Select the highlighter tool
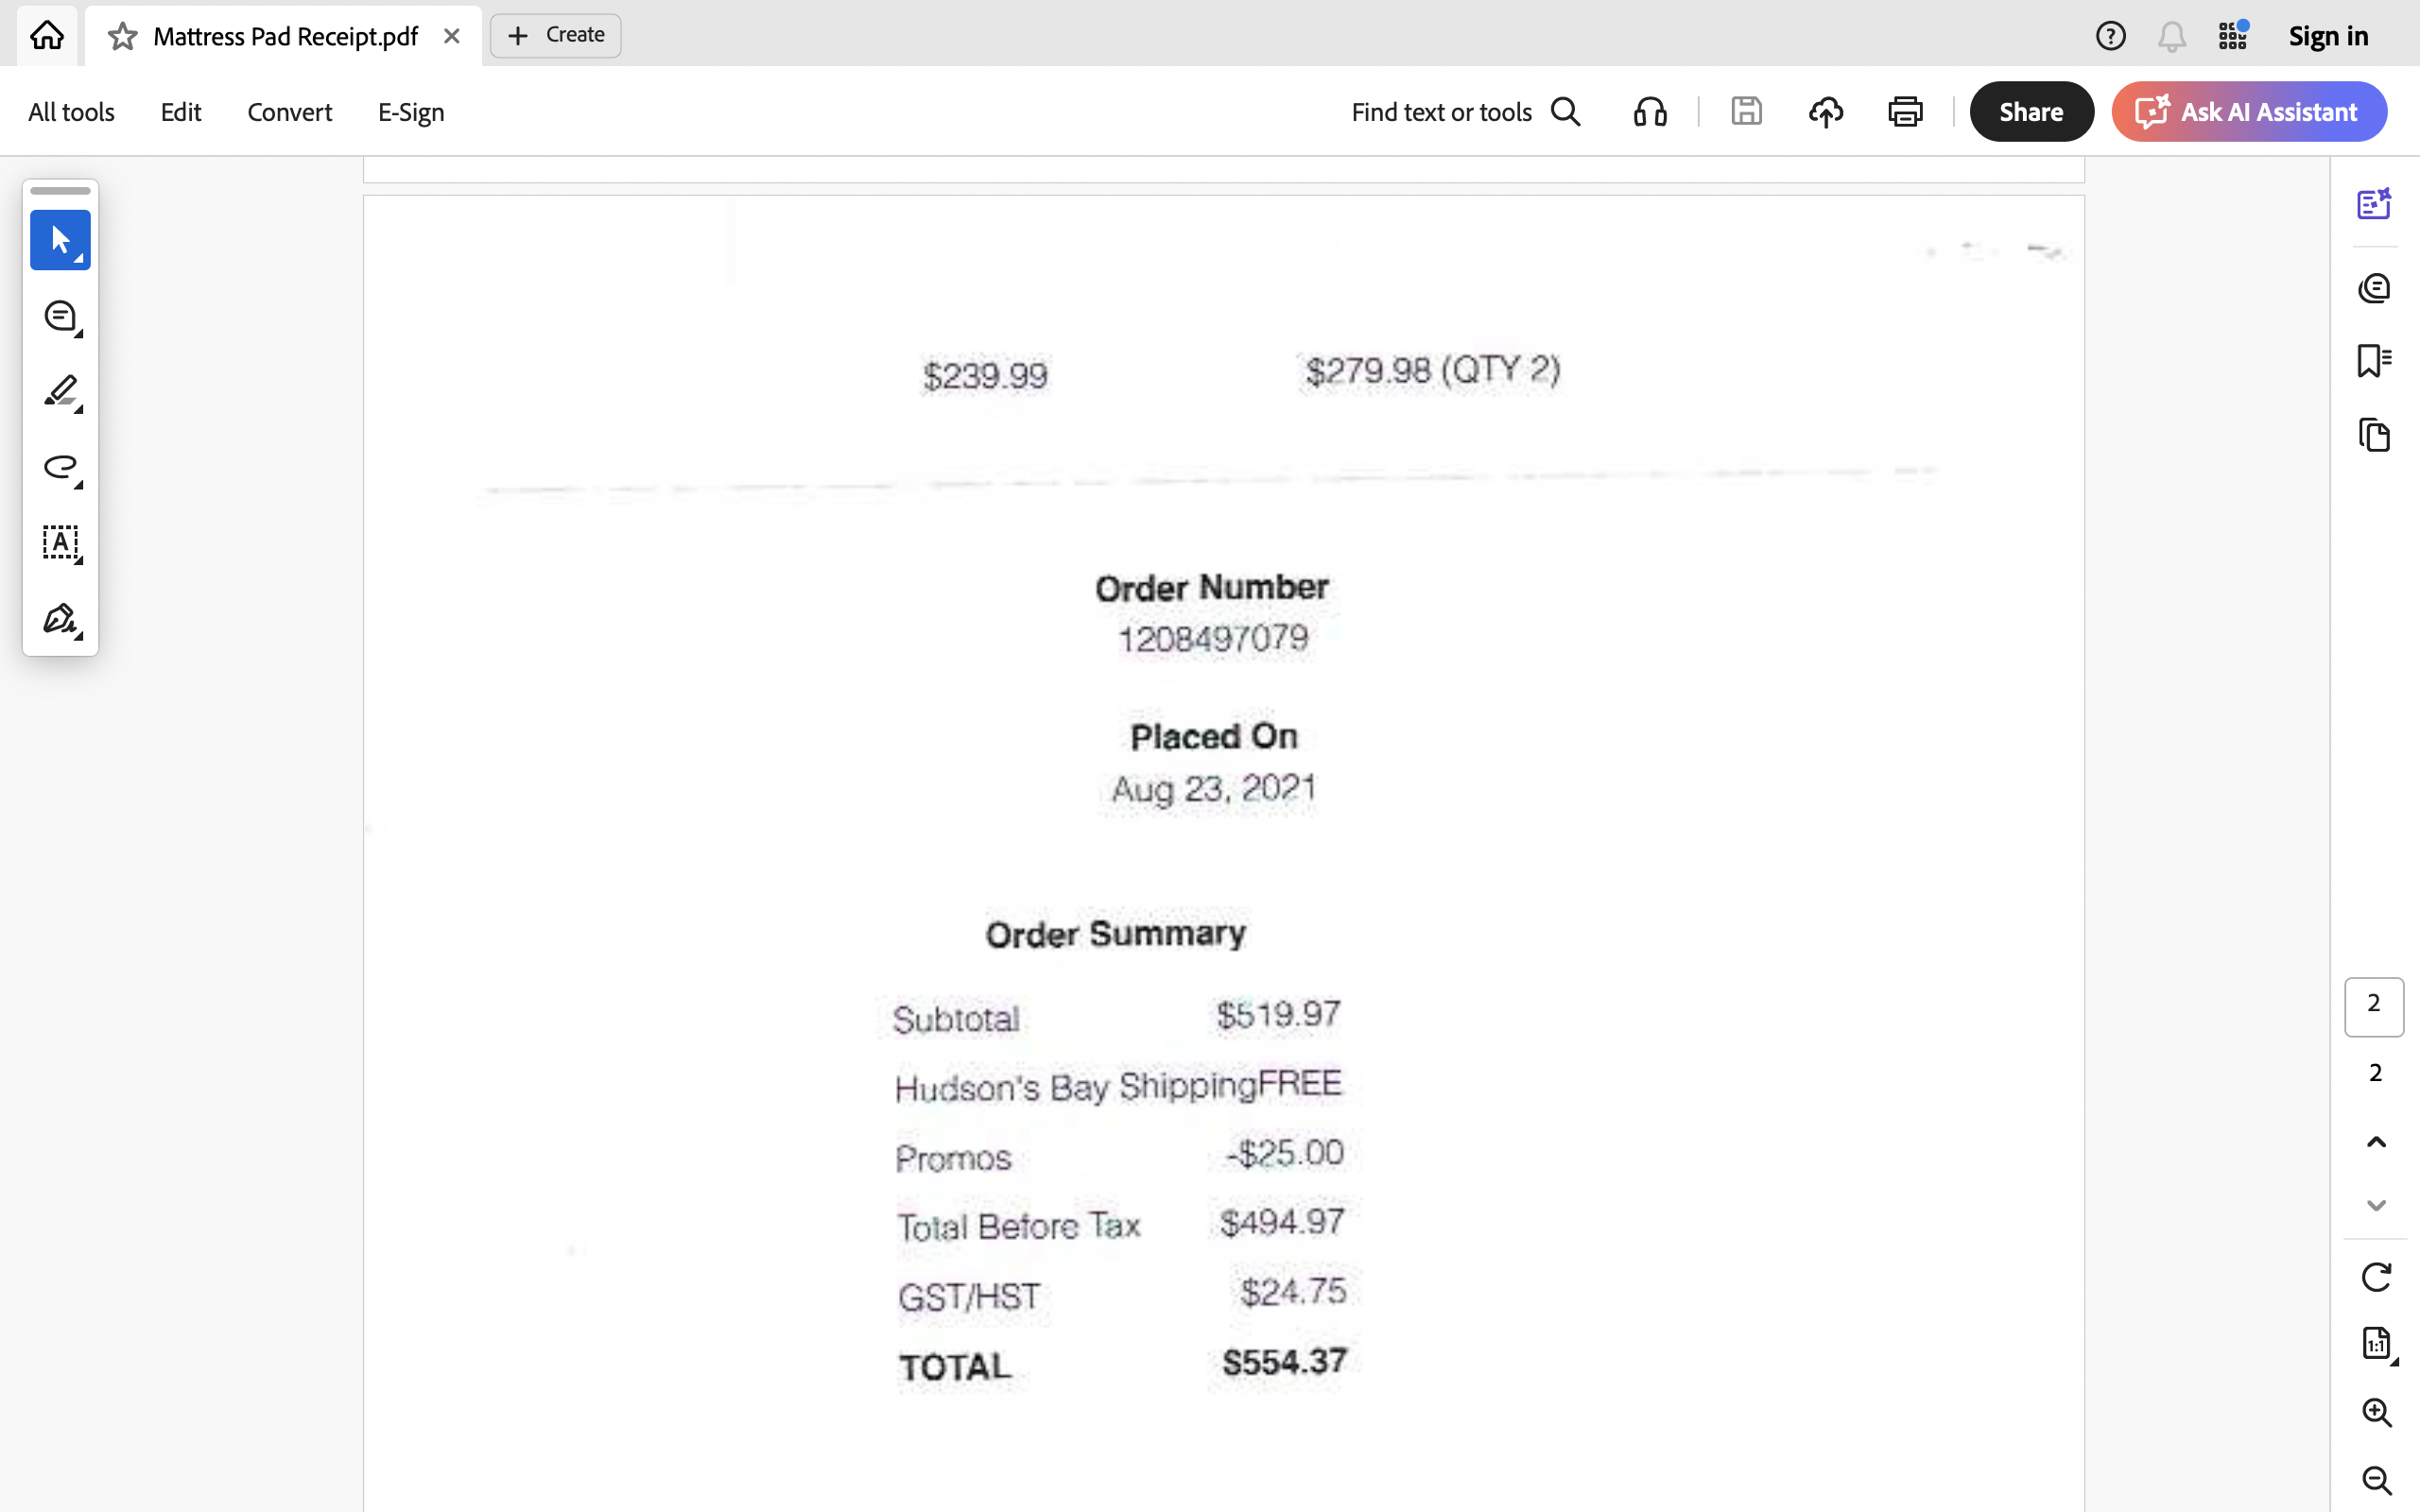The height and width of the screenshot is (1512, 2420). 60,392
